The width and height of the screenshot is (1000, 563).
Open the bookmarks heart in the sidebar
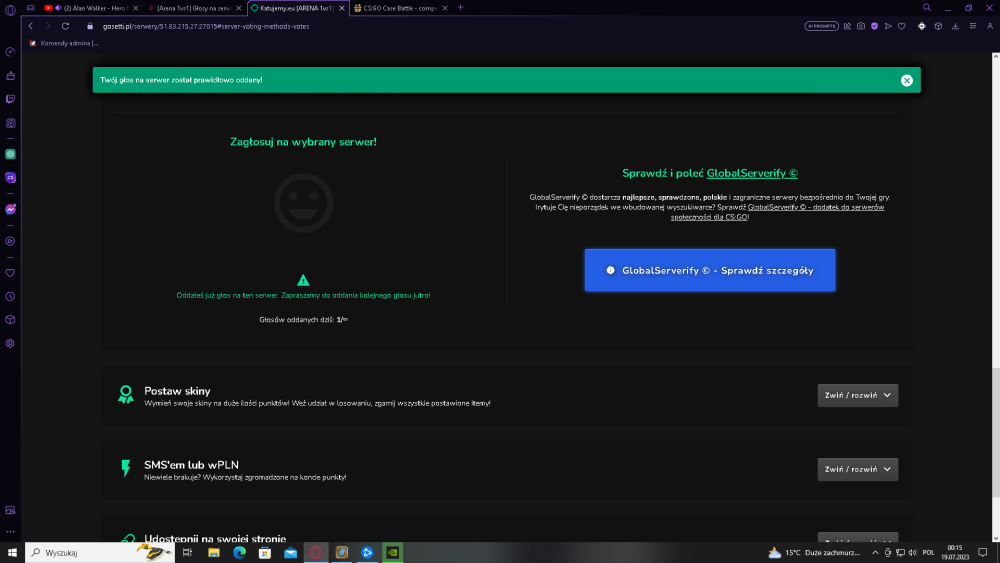[x=10, y=273]
